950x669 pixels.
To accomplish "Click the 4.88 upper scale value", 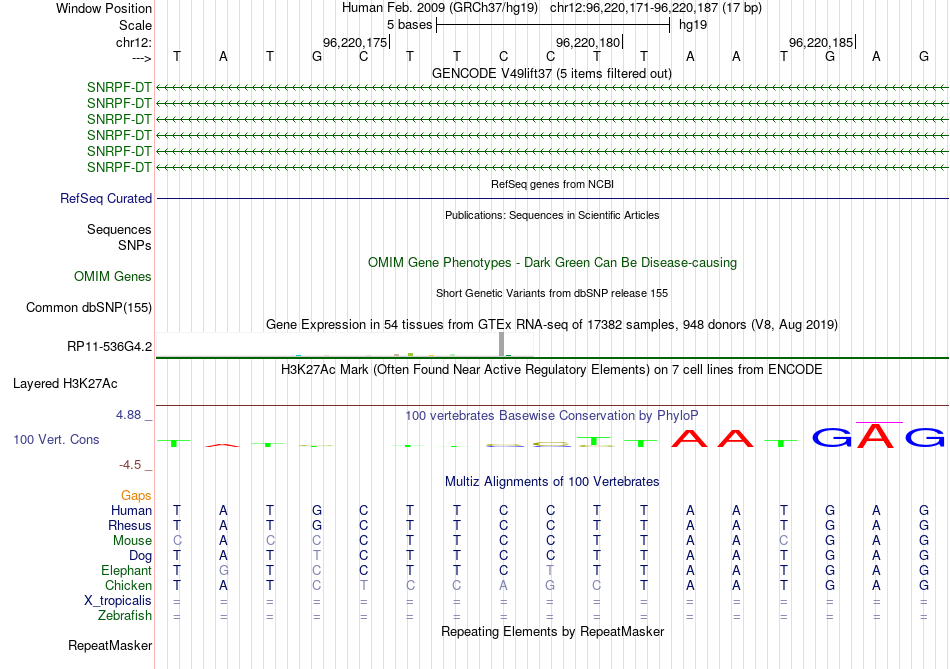I will pyautogui.click(x=128, y=415).
